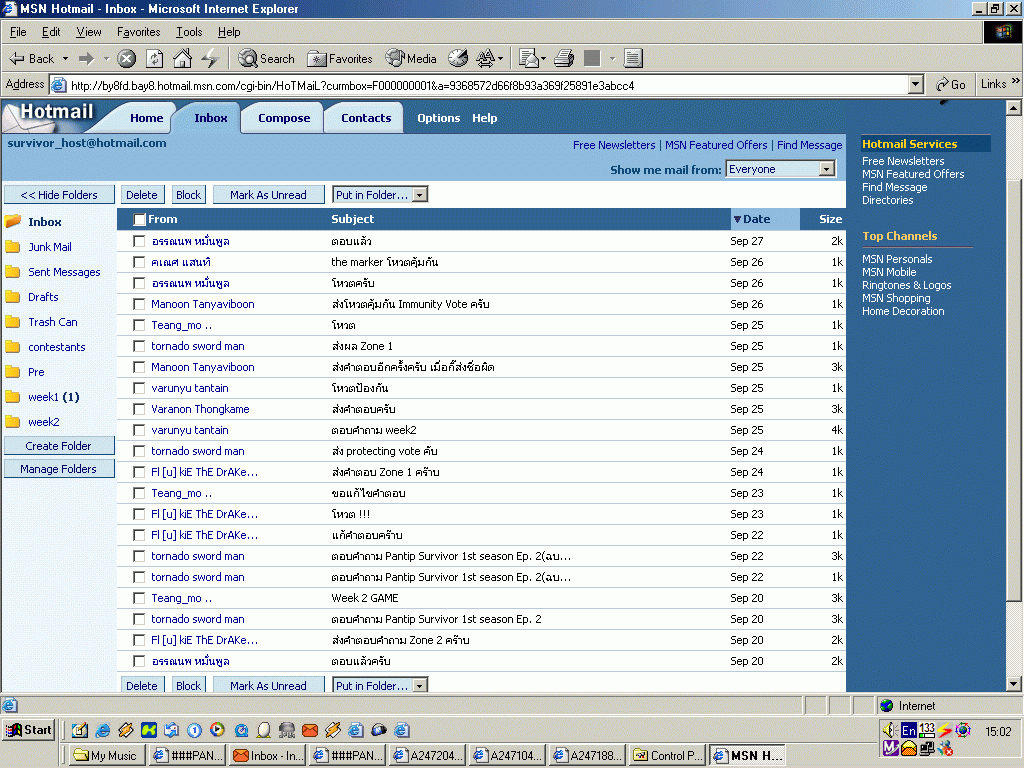The height and width of the screenshot is (768, 1024).
Task: Launch Internet Explorer from the Quick Launch bar
Action: (103, 730)
